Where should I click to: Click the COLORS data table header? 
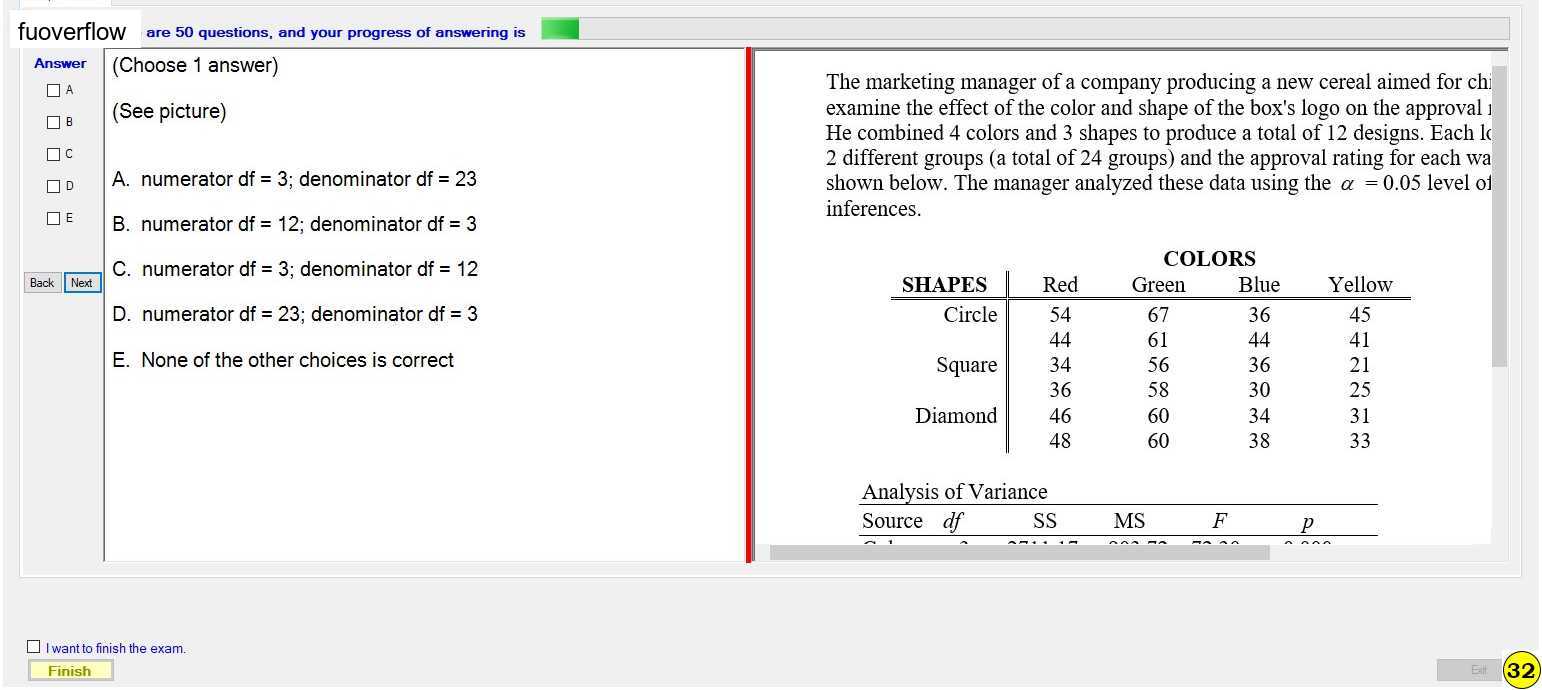[1209, 258]
